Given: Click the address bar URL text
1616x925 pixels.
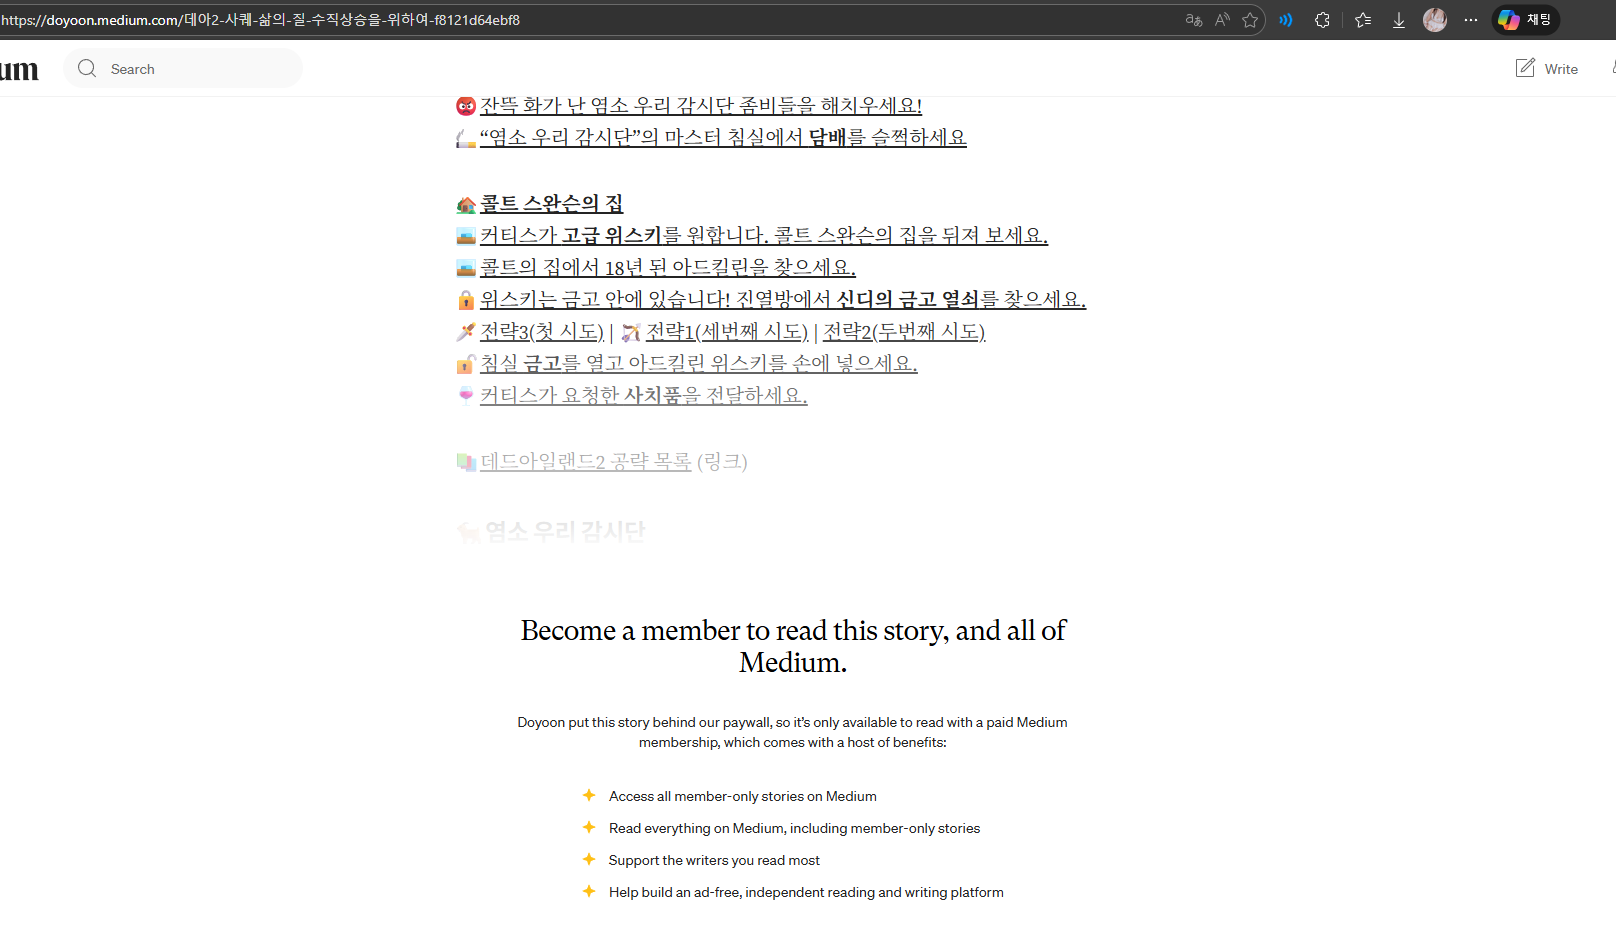Looking at the screenshot, I should click(260, 20).
